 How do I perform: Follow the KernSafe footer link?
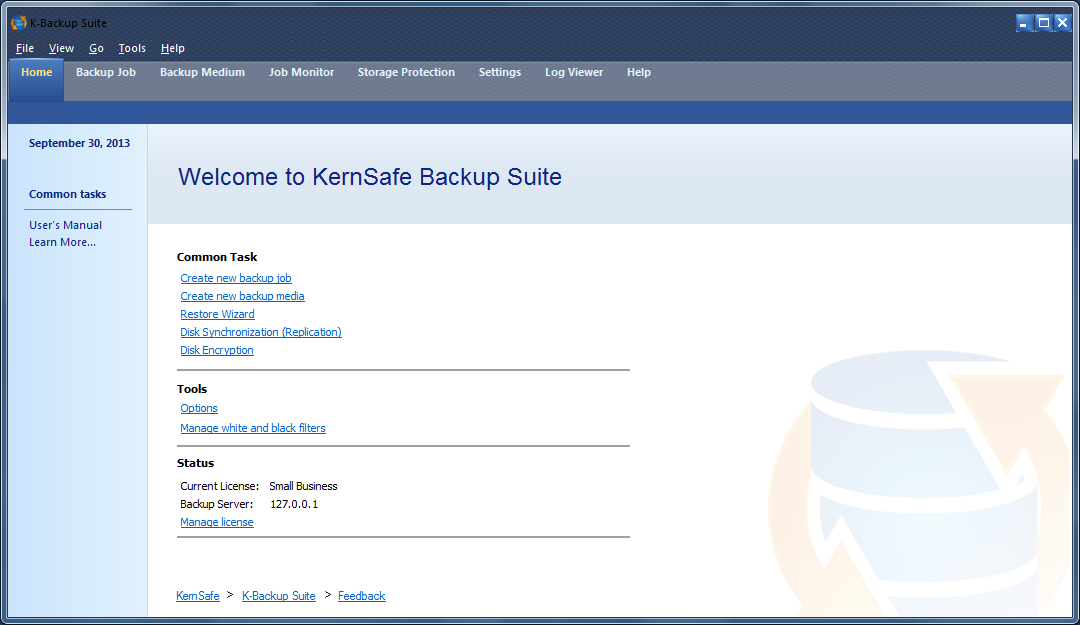point(198,596)
